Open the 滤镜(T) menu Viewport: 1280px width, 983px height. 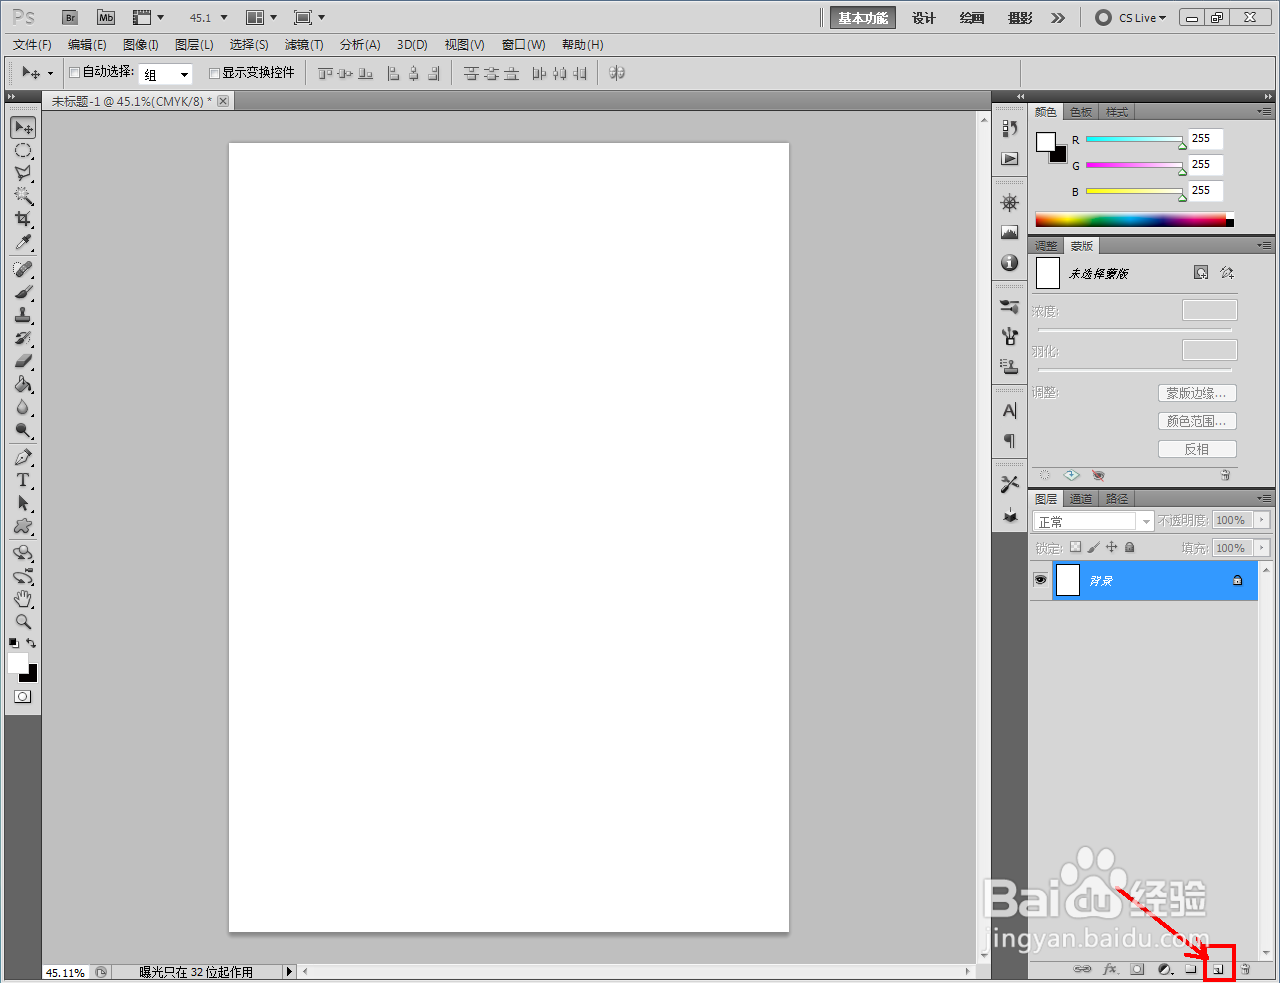pos(304,45)
